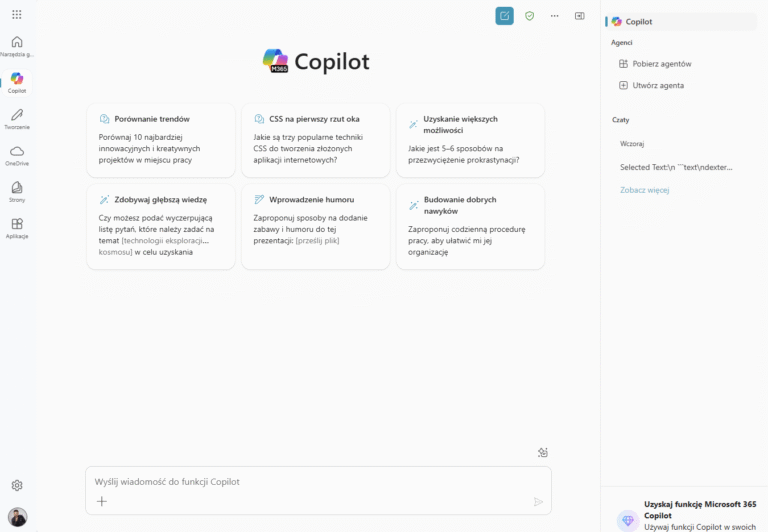Start a new chat with compose icon
Viewport: 768px width, 532px height.
pos(504,16)
